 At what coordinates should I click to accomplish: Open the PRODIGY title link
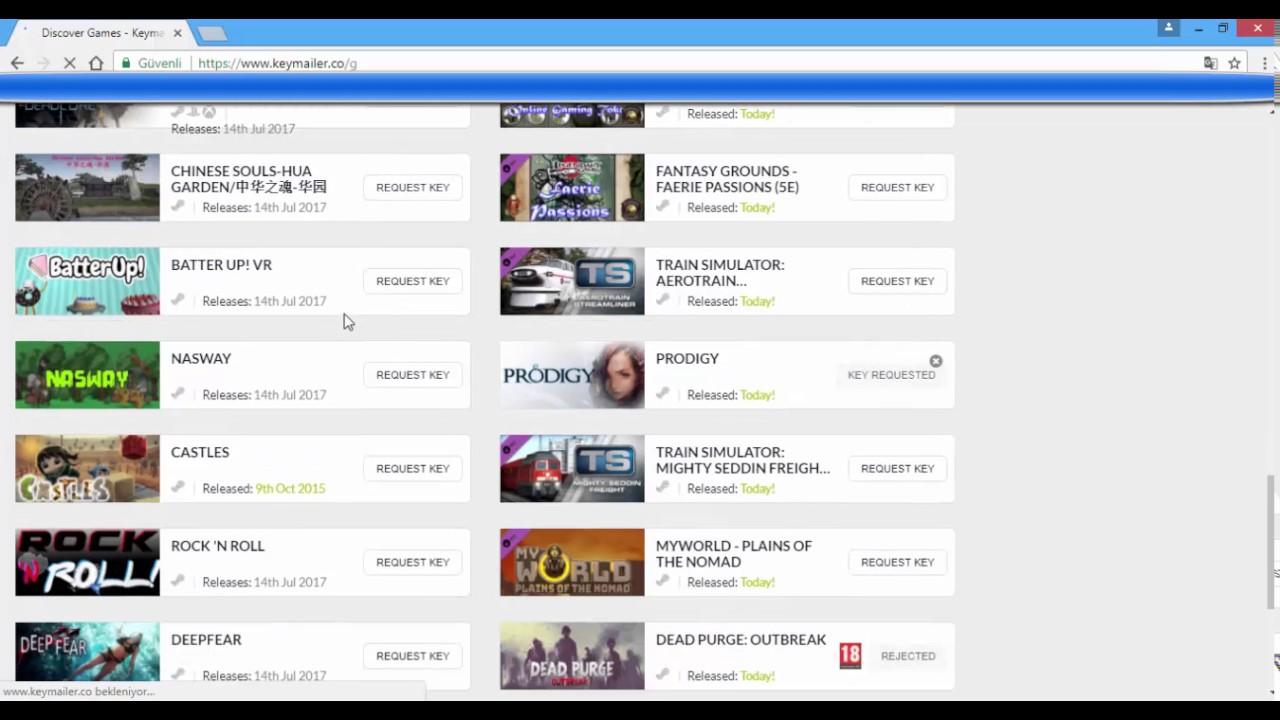click(687, 359)
